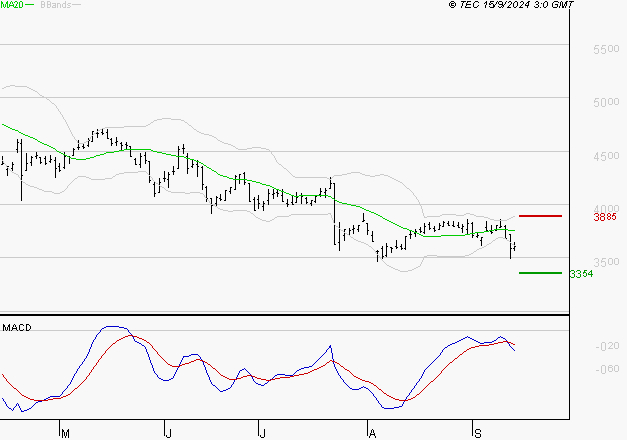Click the red 3885 resistance value
Viewport: 627px width, 440px height.
605,217
